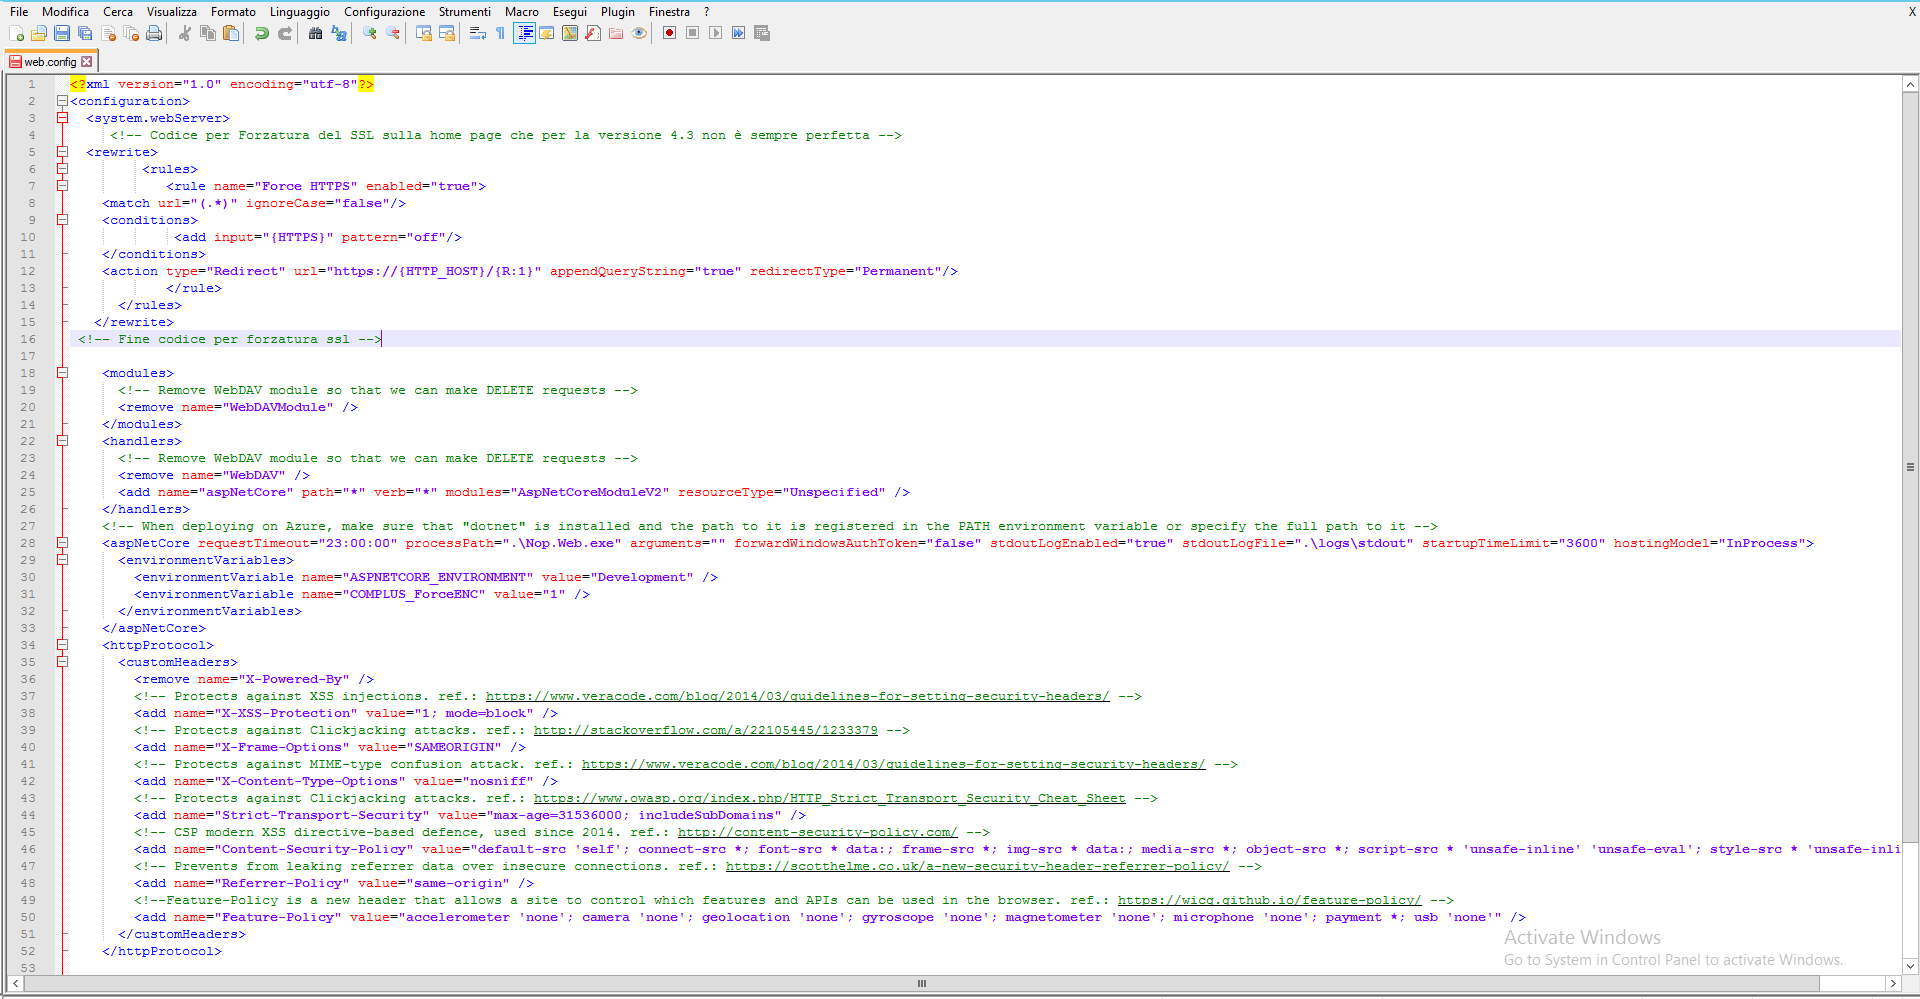The width and height of the screenshot is (1920, 999).
Task: Click the Close document toolbar icon
Action: pyautogui.click(x=108, y=33)
